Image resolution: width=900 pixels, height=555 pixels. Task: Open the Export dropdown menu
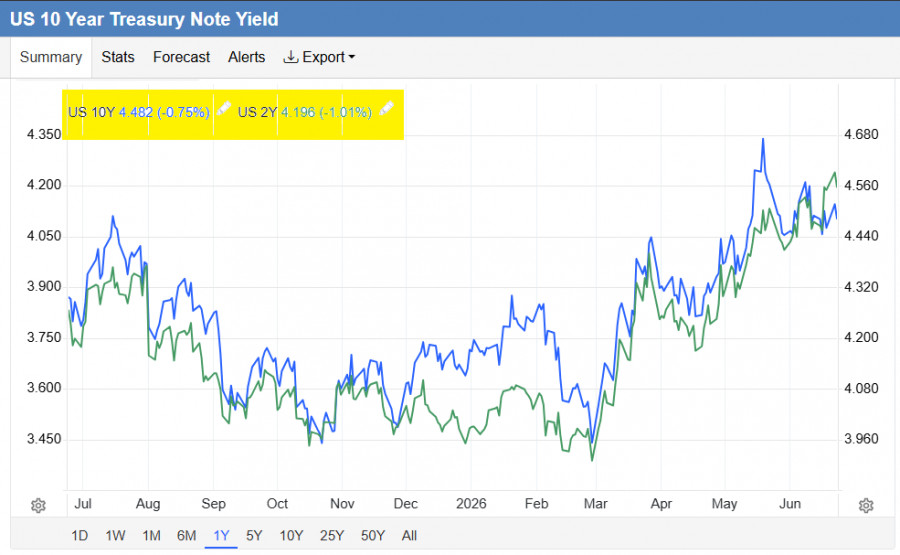[x=319, y=57]
